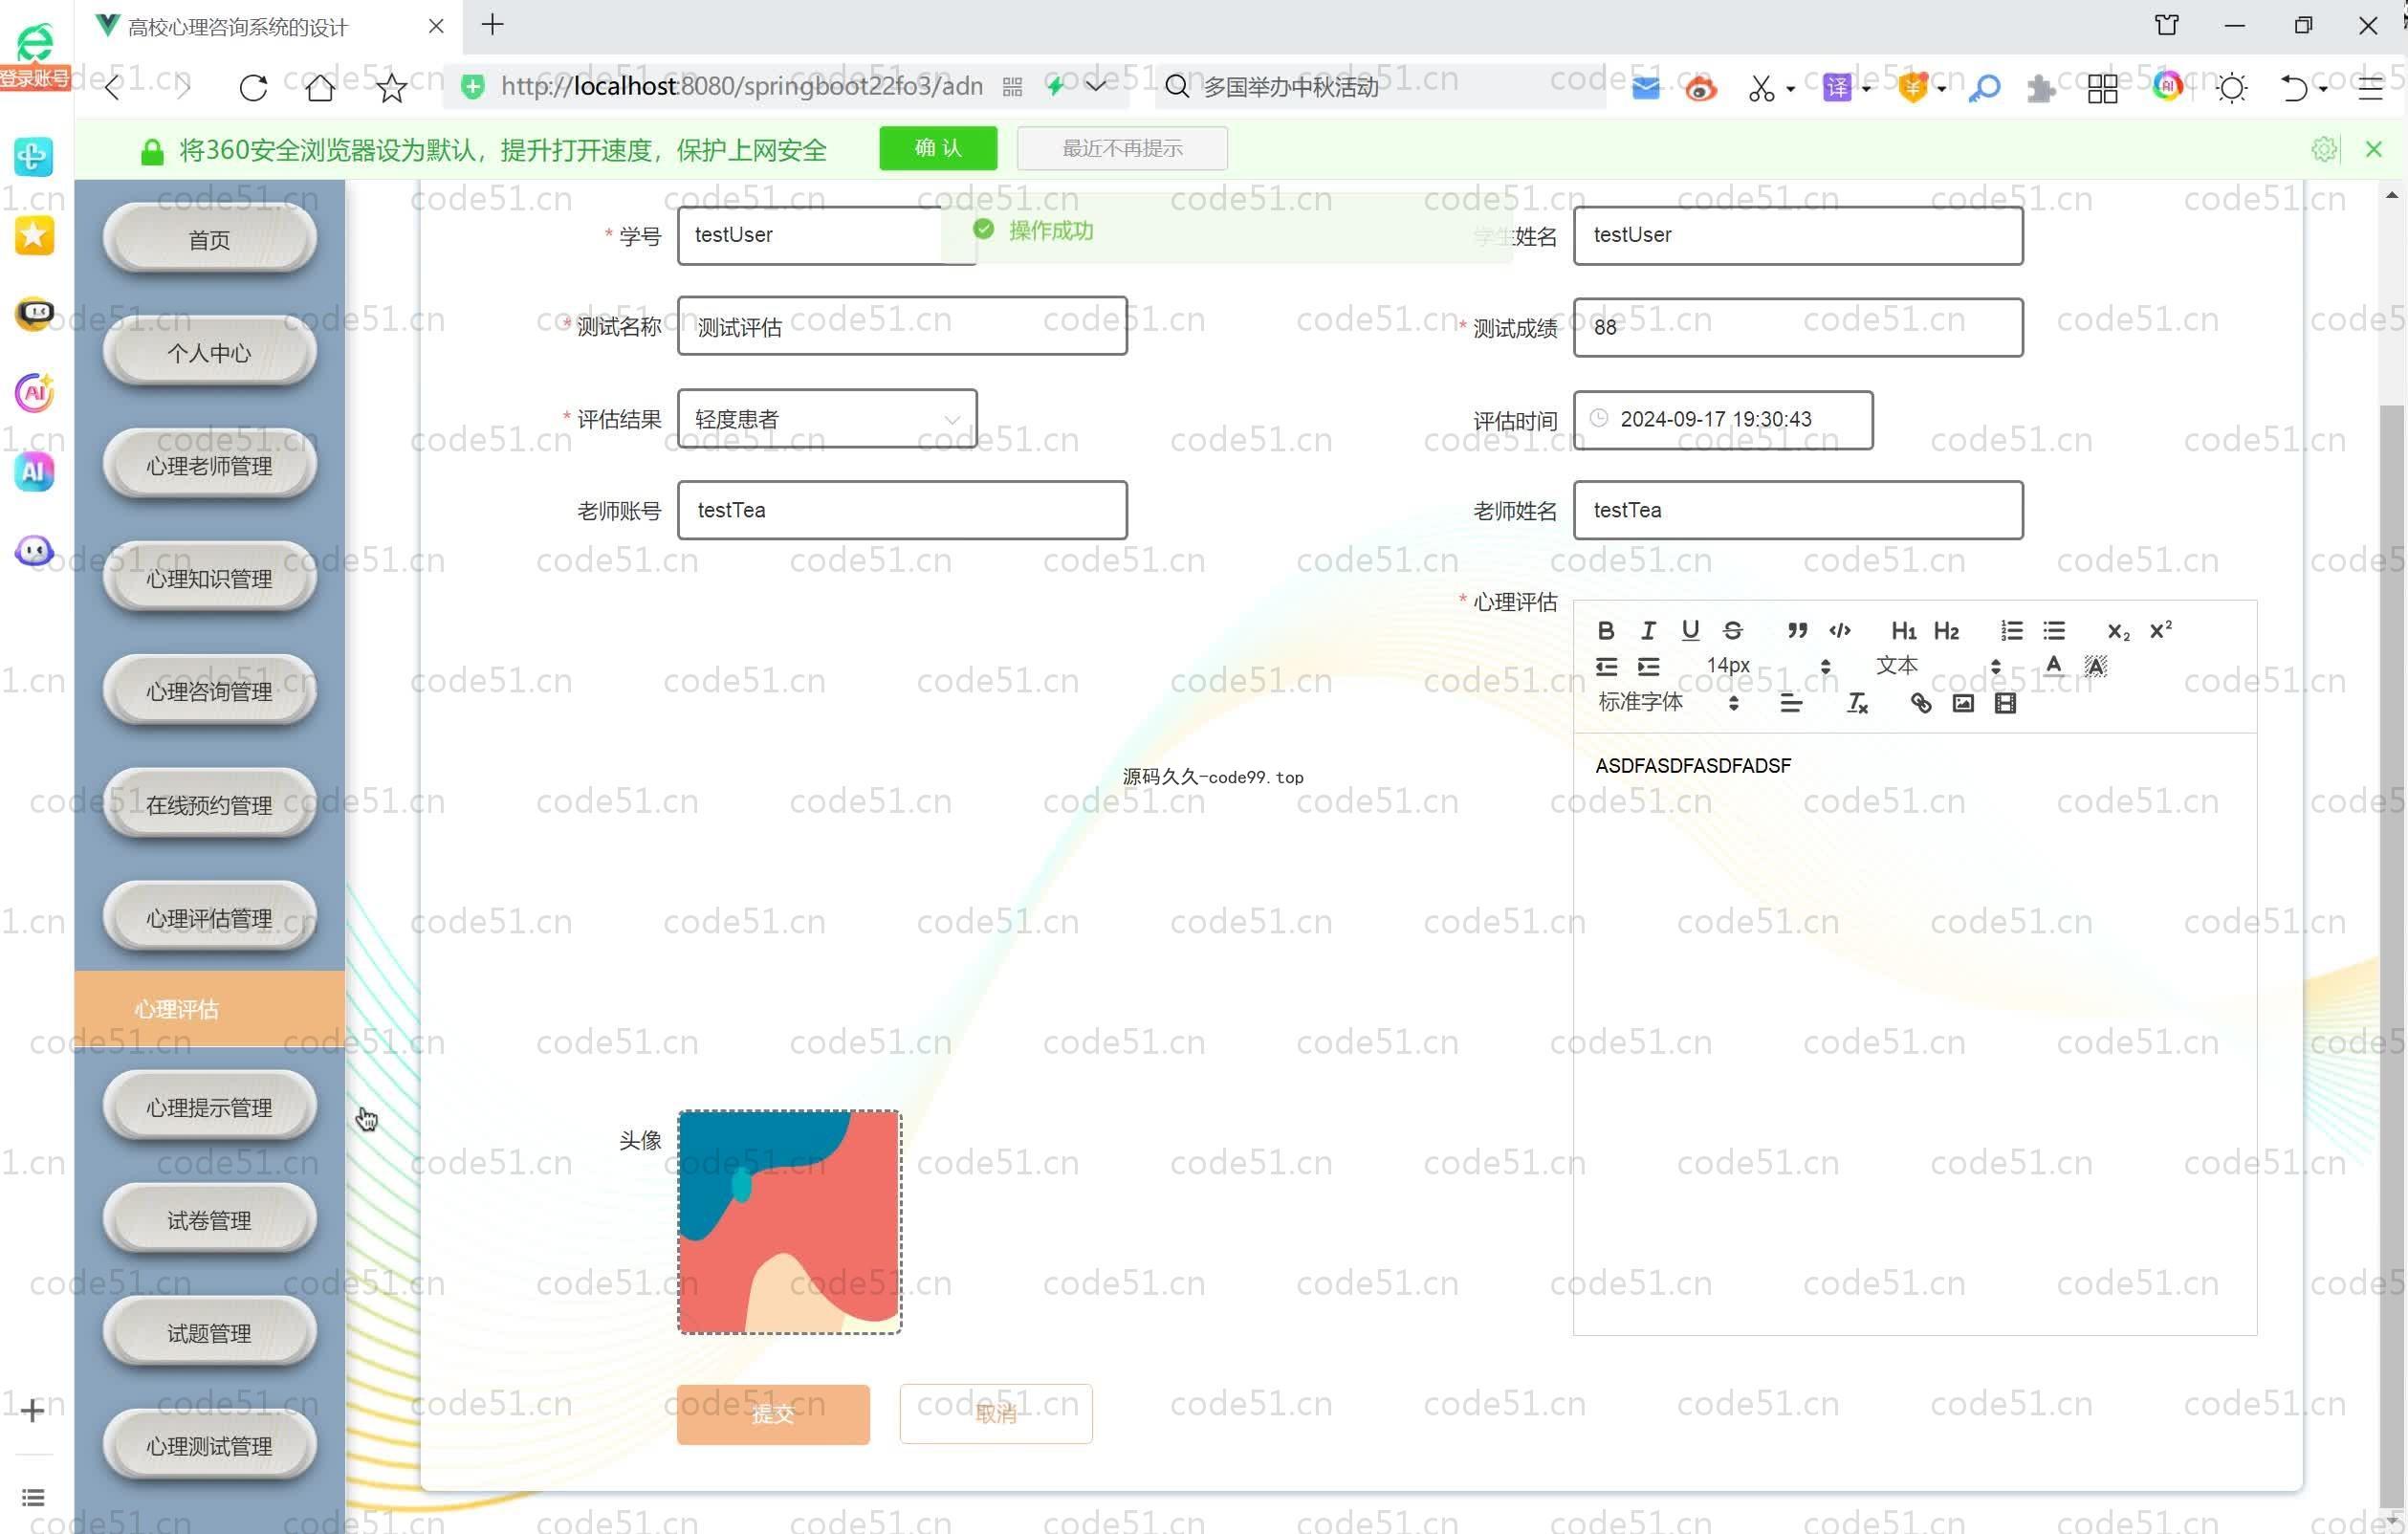Image resolution: width=2408 pixels, height=1534 pixels.
Task: Open 个人中心 sidebar menu
Action: [x=209, y=352]
